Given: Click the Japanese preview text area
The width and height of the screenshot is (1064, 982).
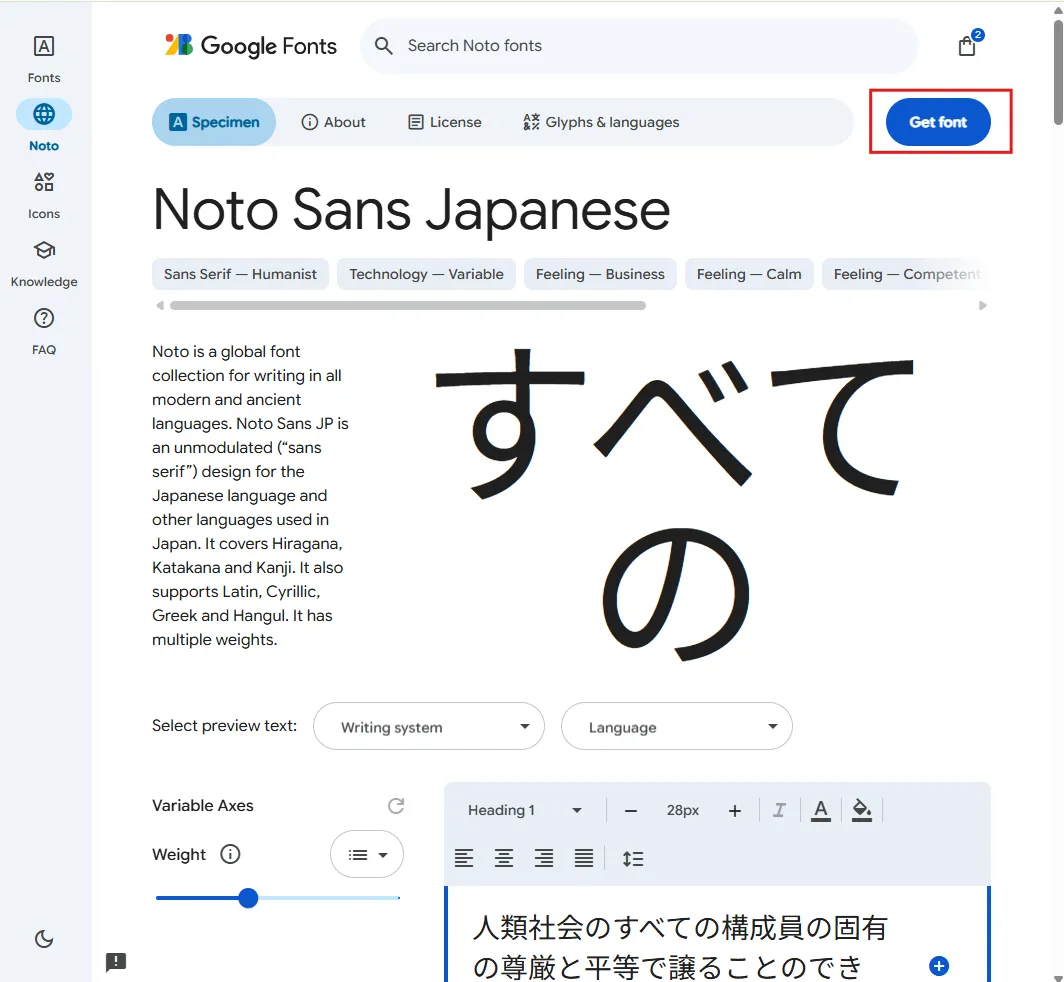Looking at the screenshot, I should pyautogui.click(x=679, y=947).
